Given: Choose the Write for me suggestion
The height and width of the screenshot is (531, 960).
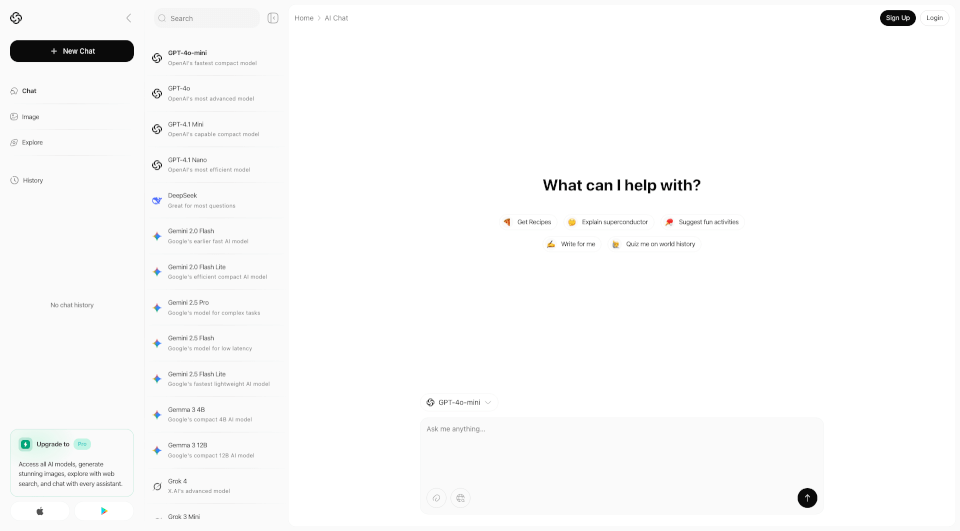Looking at the screenshot, I should (571, 244).
